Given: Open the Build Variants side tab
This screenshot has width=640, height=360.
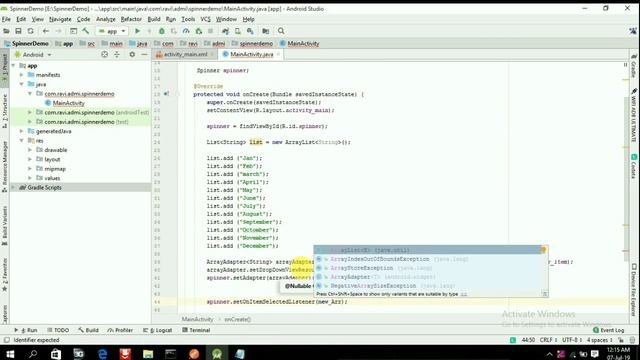Looking at the screenshot, I should [x=4, y=226].
